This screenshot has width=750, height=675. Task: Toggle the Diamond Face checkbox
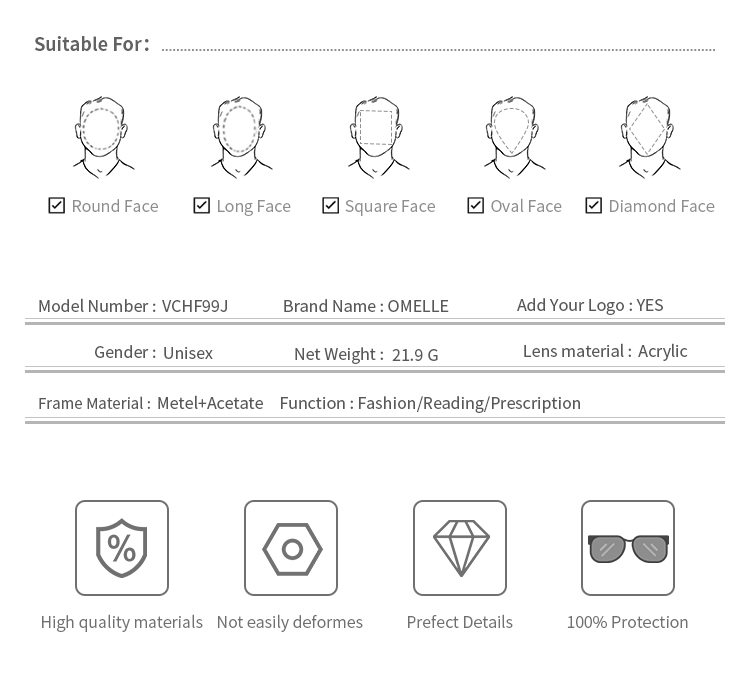(594, 205)
